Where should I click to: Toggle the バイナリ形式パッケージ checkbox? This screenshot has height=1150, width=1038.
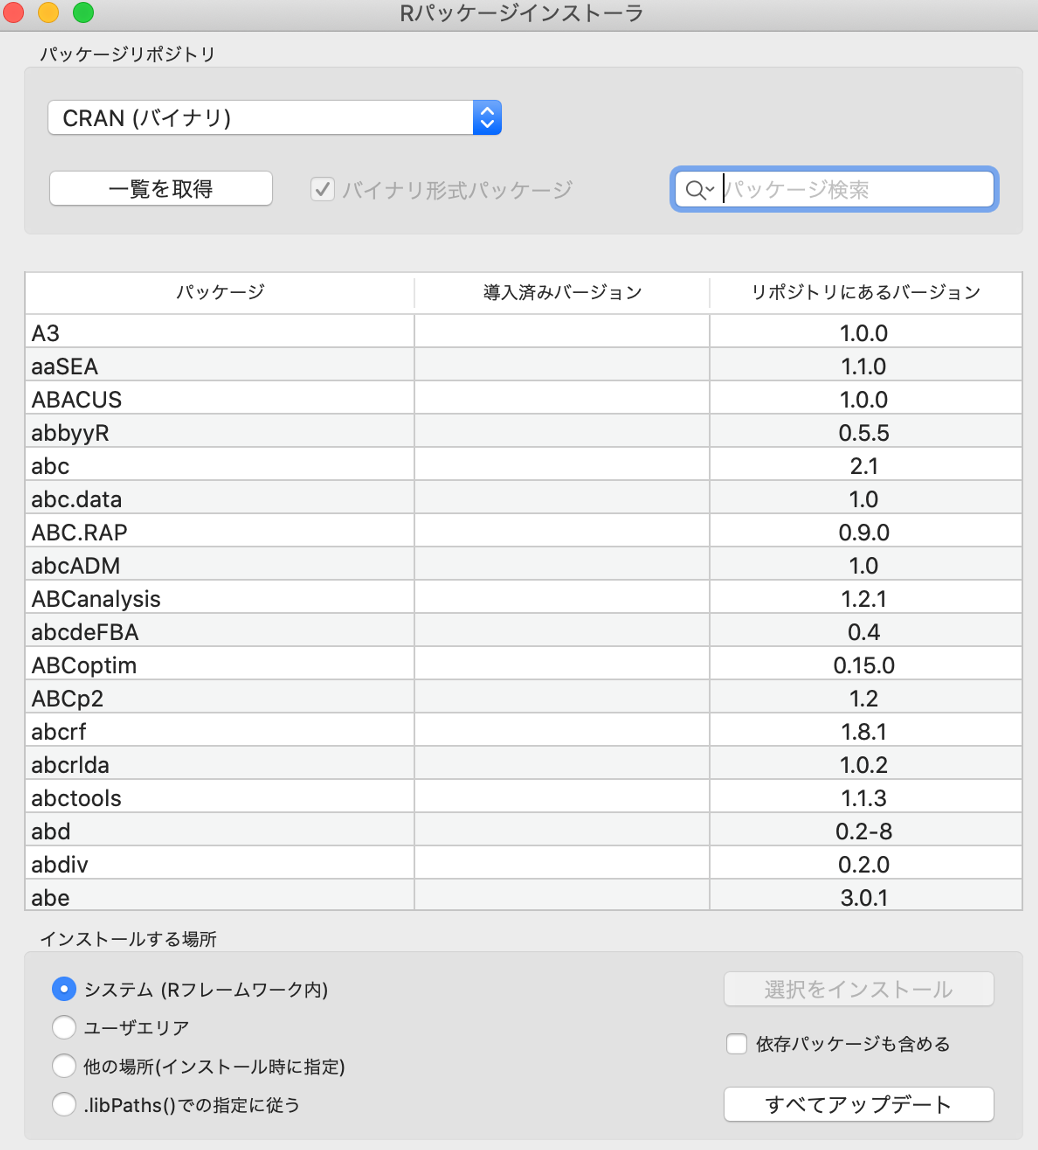tap(322, 190)
